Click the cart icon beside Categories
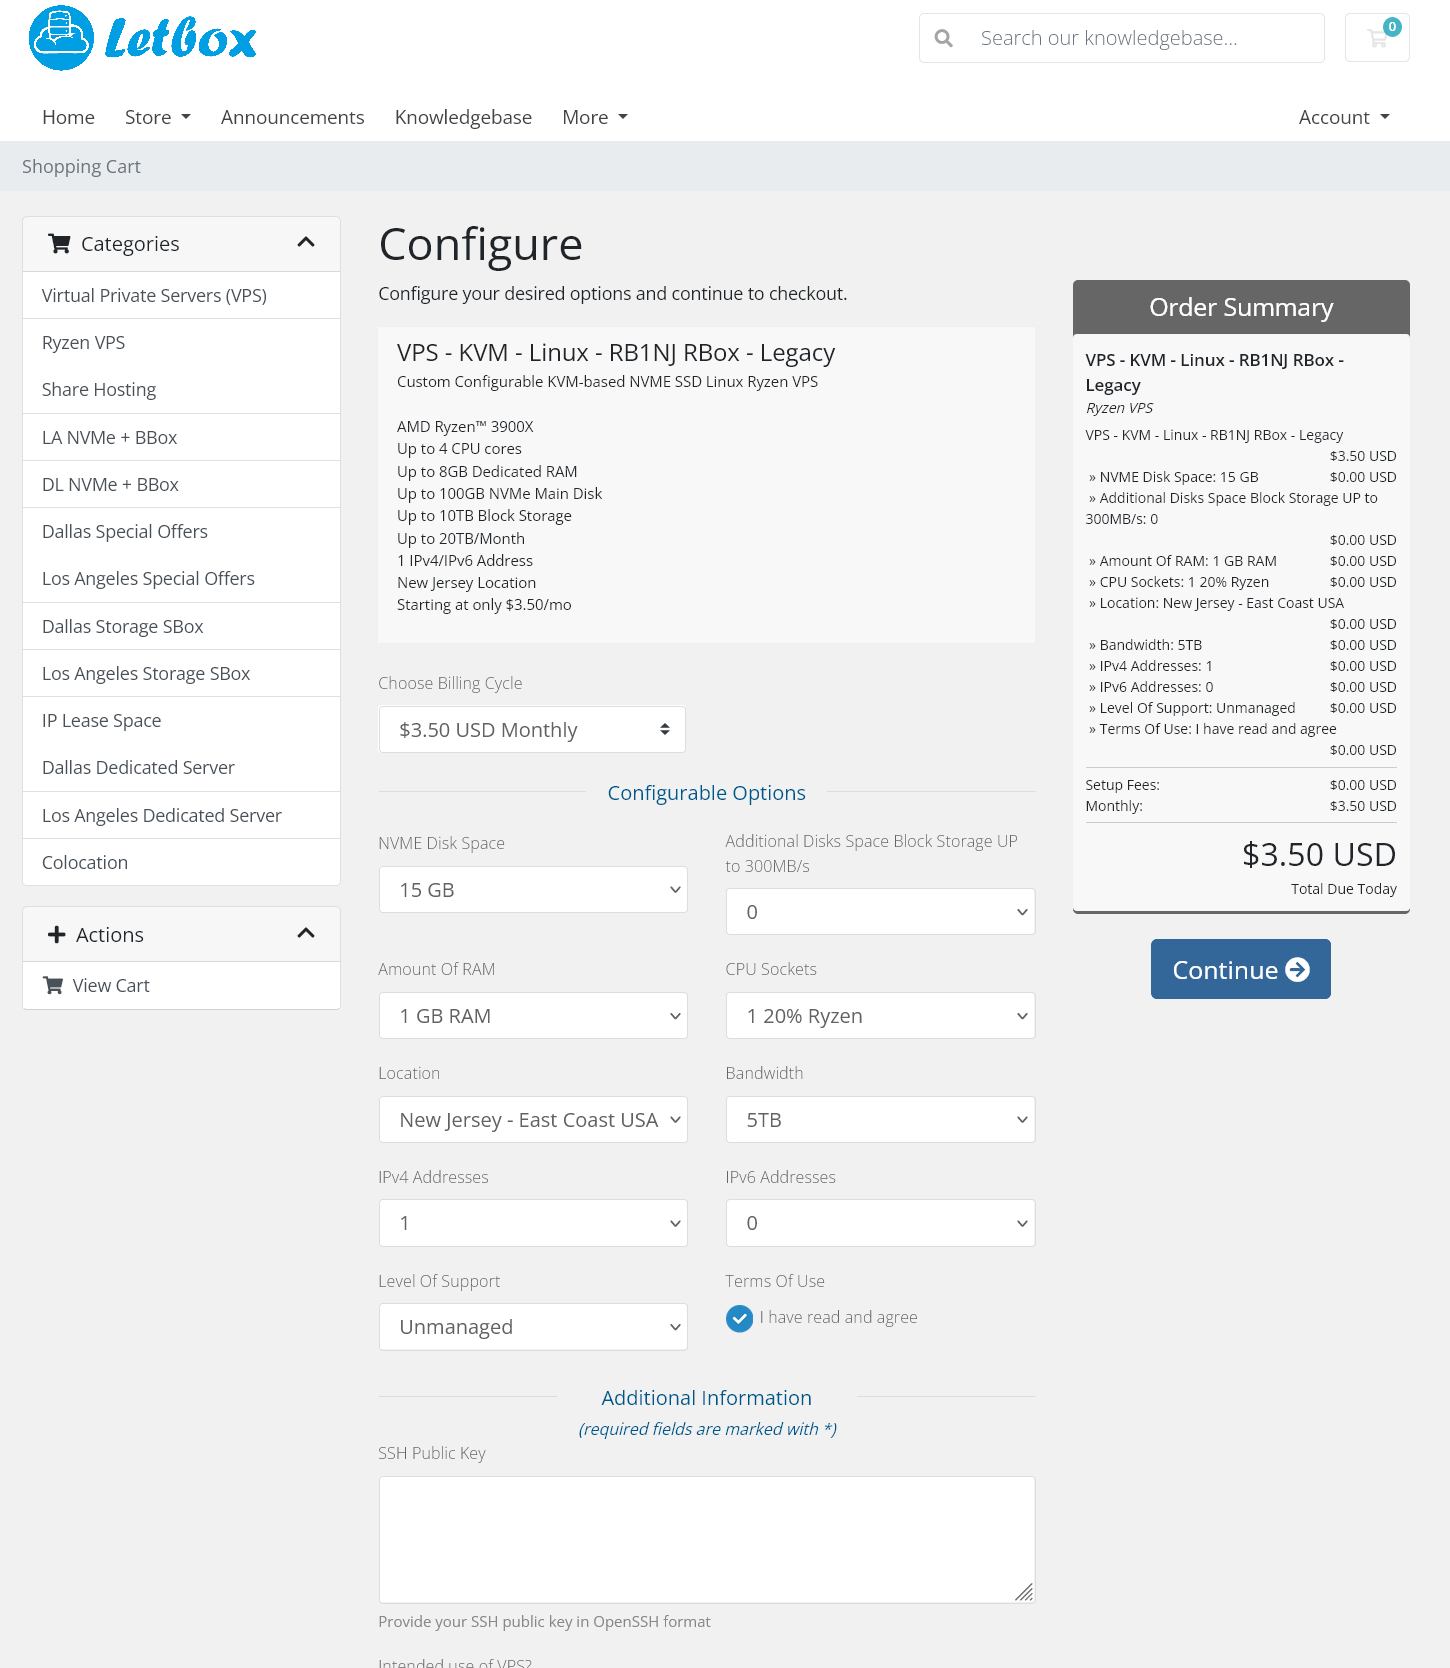 pyautogui.click(x=59, y=243)
